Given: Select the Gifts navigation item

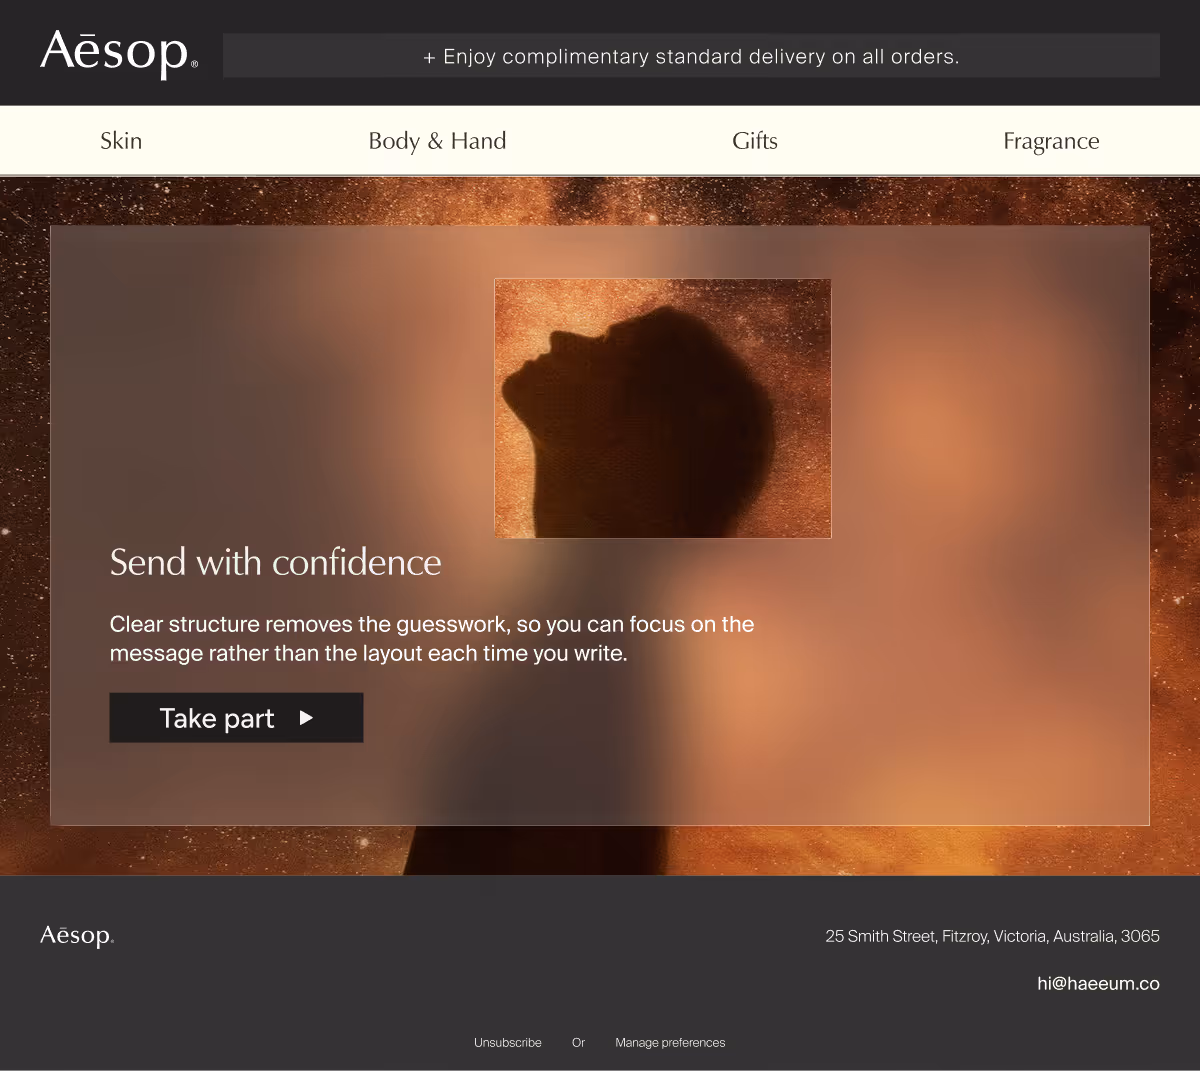Looking at the screenshot, I should pos(755,141).
